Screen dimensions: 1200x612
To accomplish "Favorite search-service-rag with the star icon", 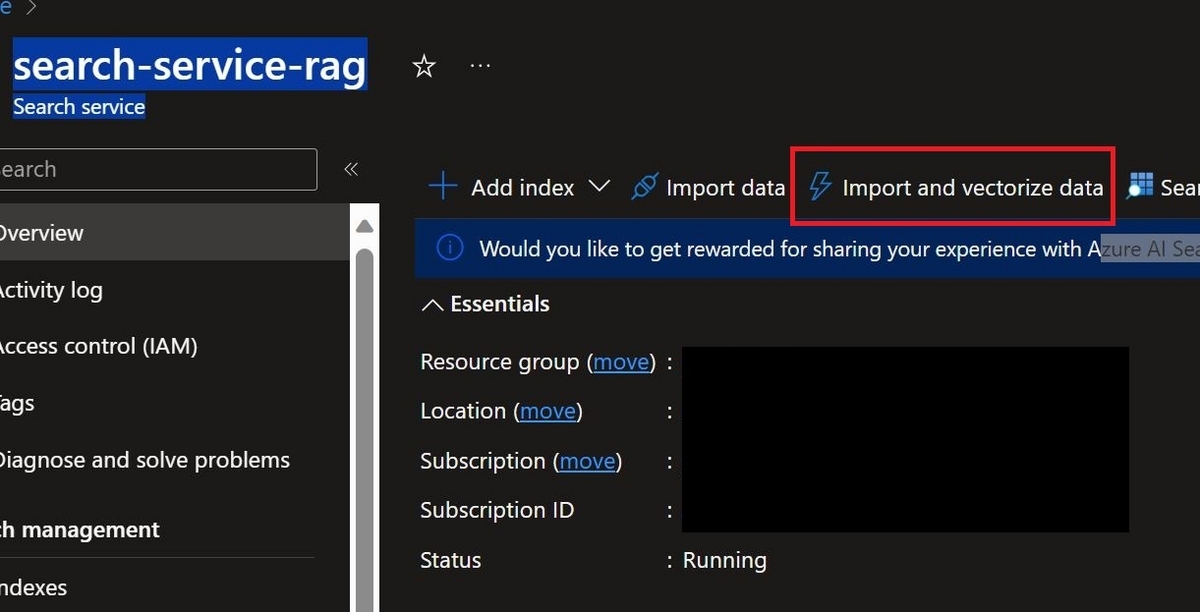I will pyautogui.click(x=424, y=67).
